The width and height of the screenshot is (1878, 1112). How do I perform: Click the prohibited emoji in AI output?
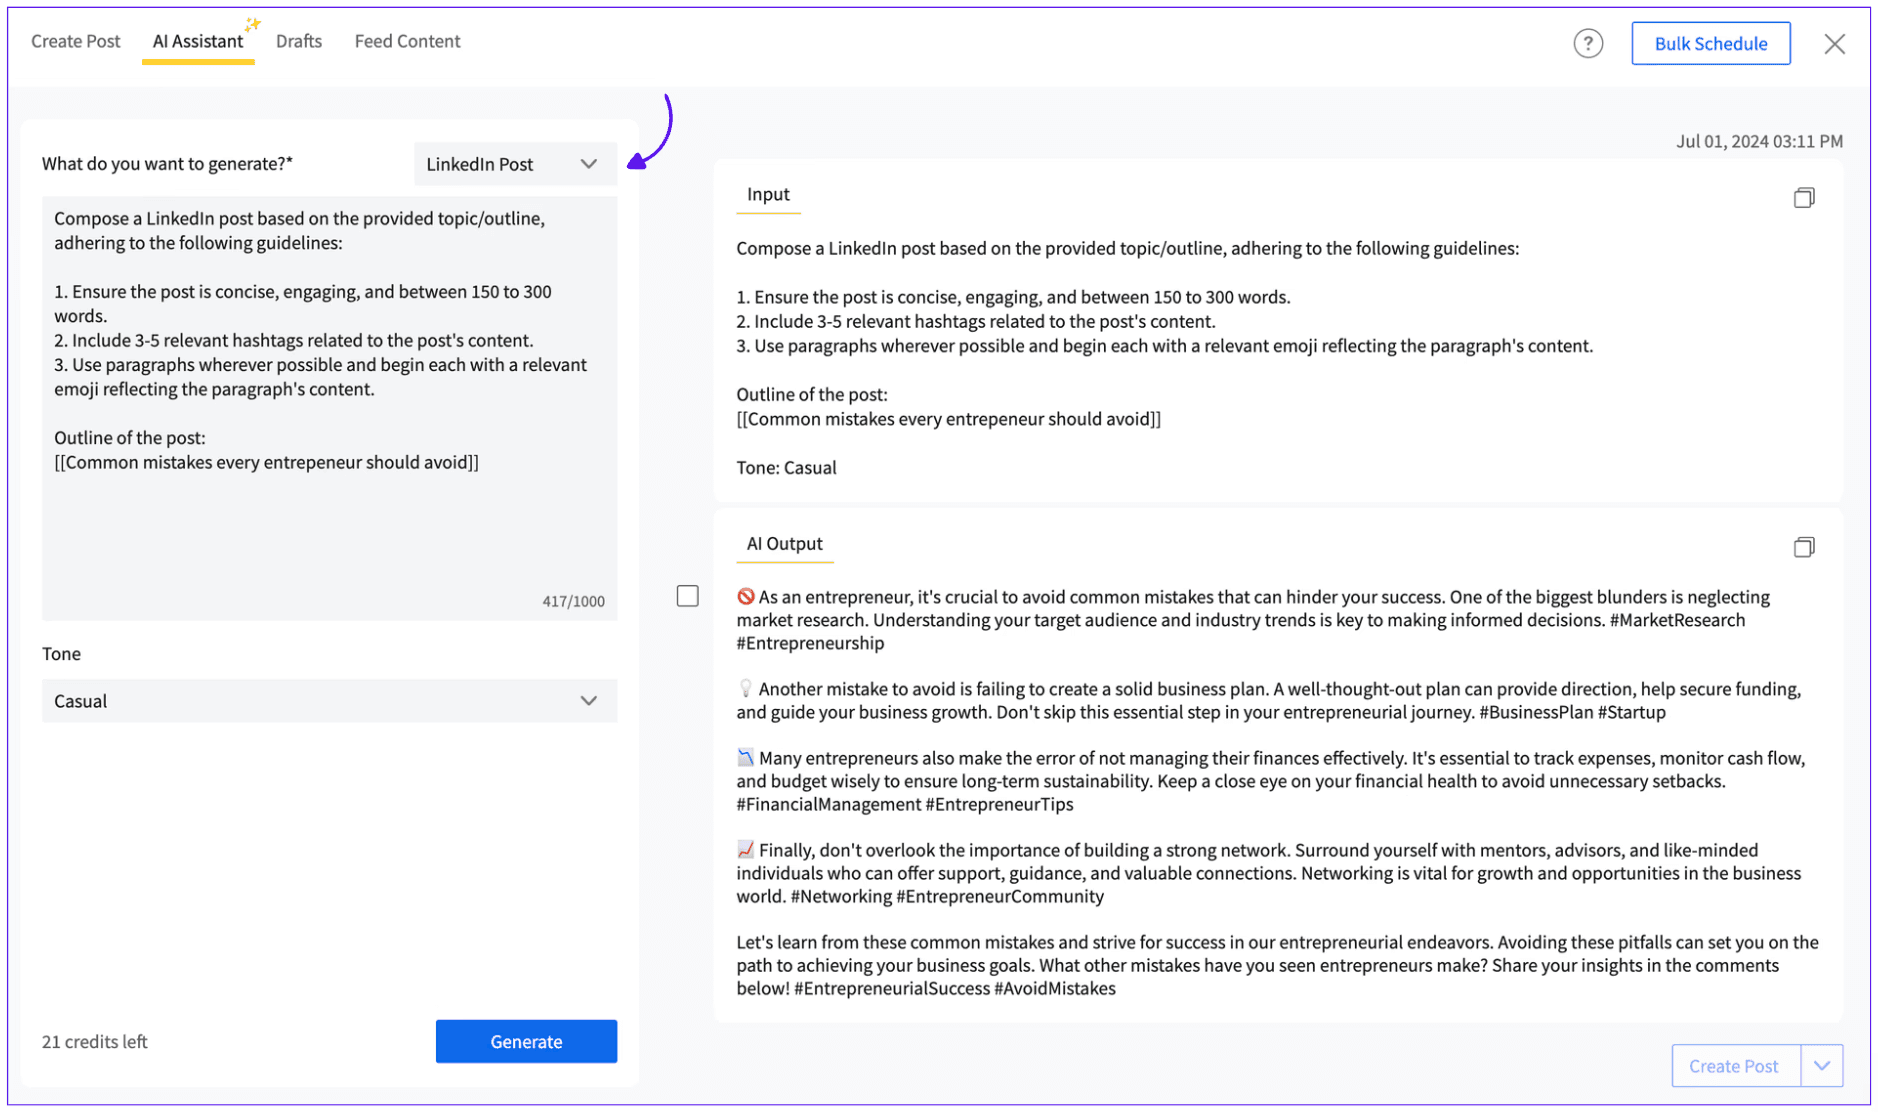745,597
